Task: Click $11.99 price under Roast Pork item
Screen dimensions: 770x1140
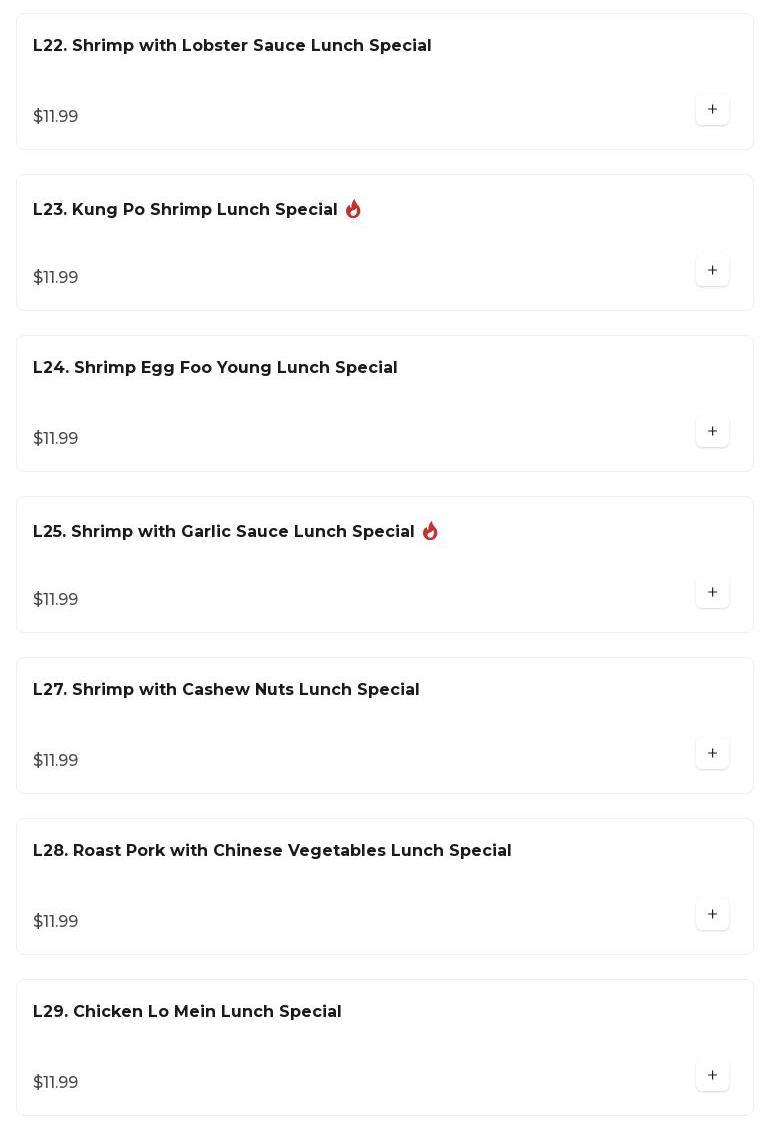Action: tap(56, 921)
